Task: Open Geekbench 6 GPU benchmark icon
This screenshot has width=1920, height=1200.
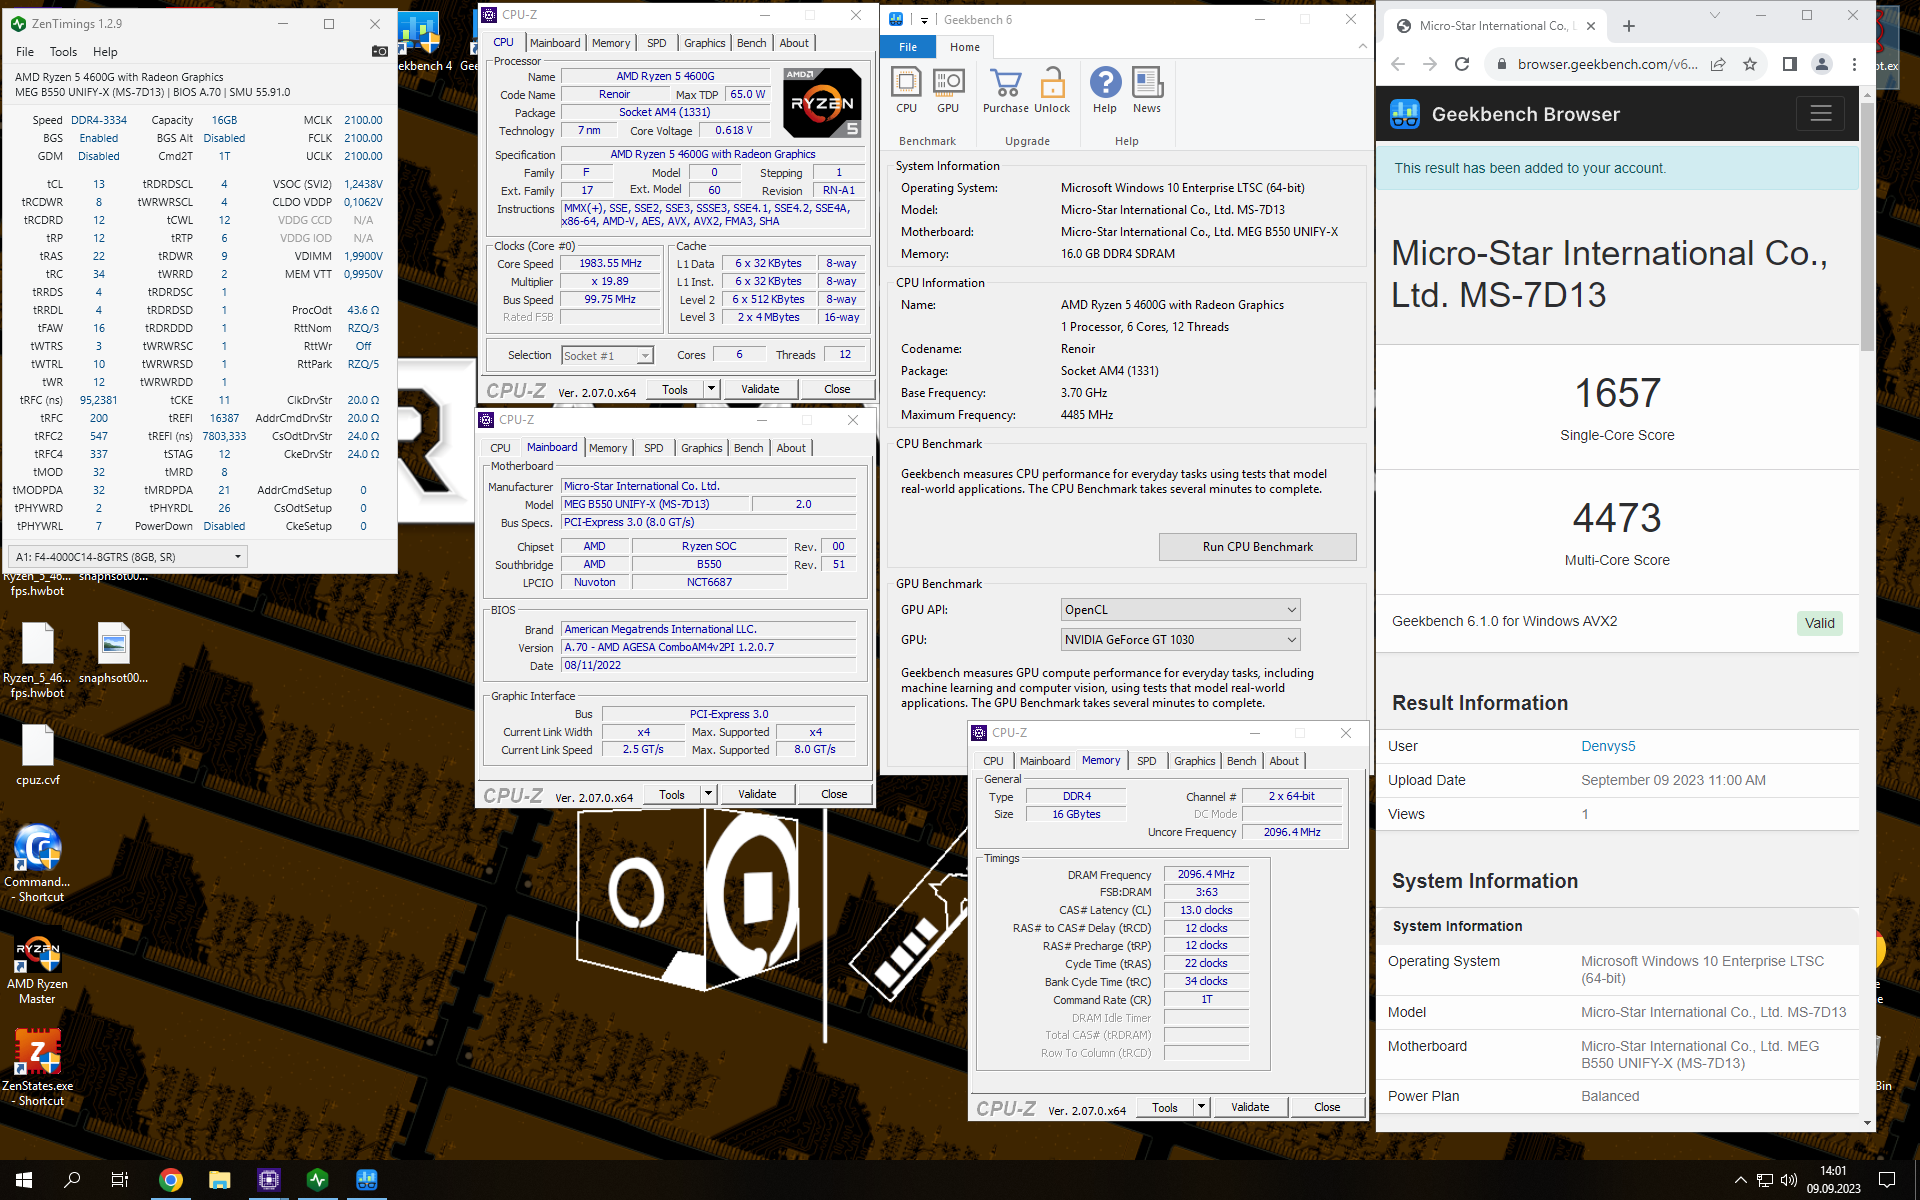Action: pos(948,90)
